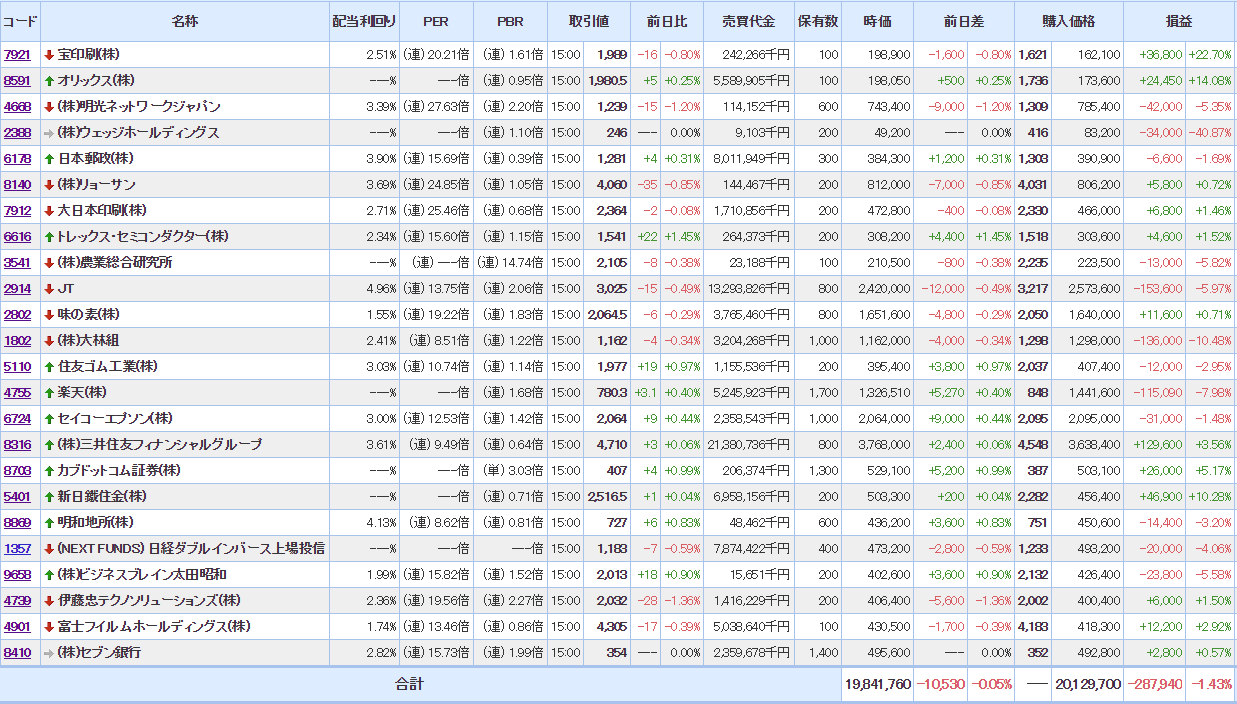This screenshot has height=704, width=1237.
Task: Open stock code link 1357
Action: 17,548
